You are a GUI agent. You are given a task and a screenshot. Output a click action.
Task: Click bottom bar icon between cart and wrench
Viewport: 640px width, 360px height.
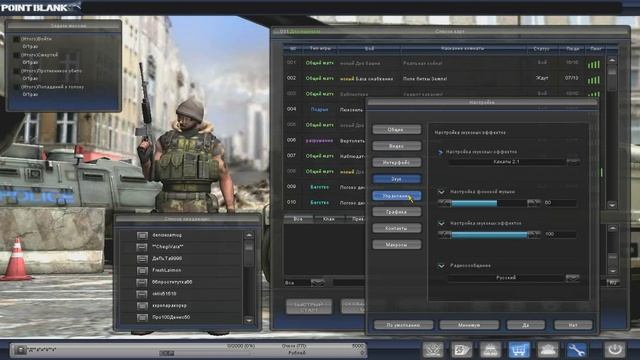[x=547, y=350]
